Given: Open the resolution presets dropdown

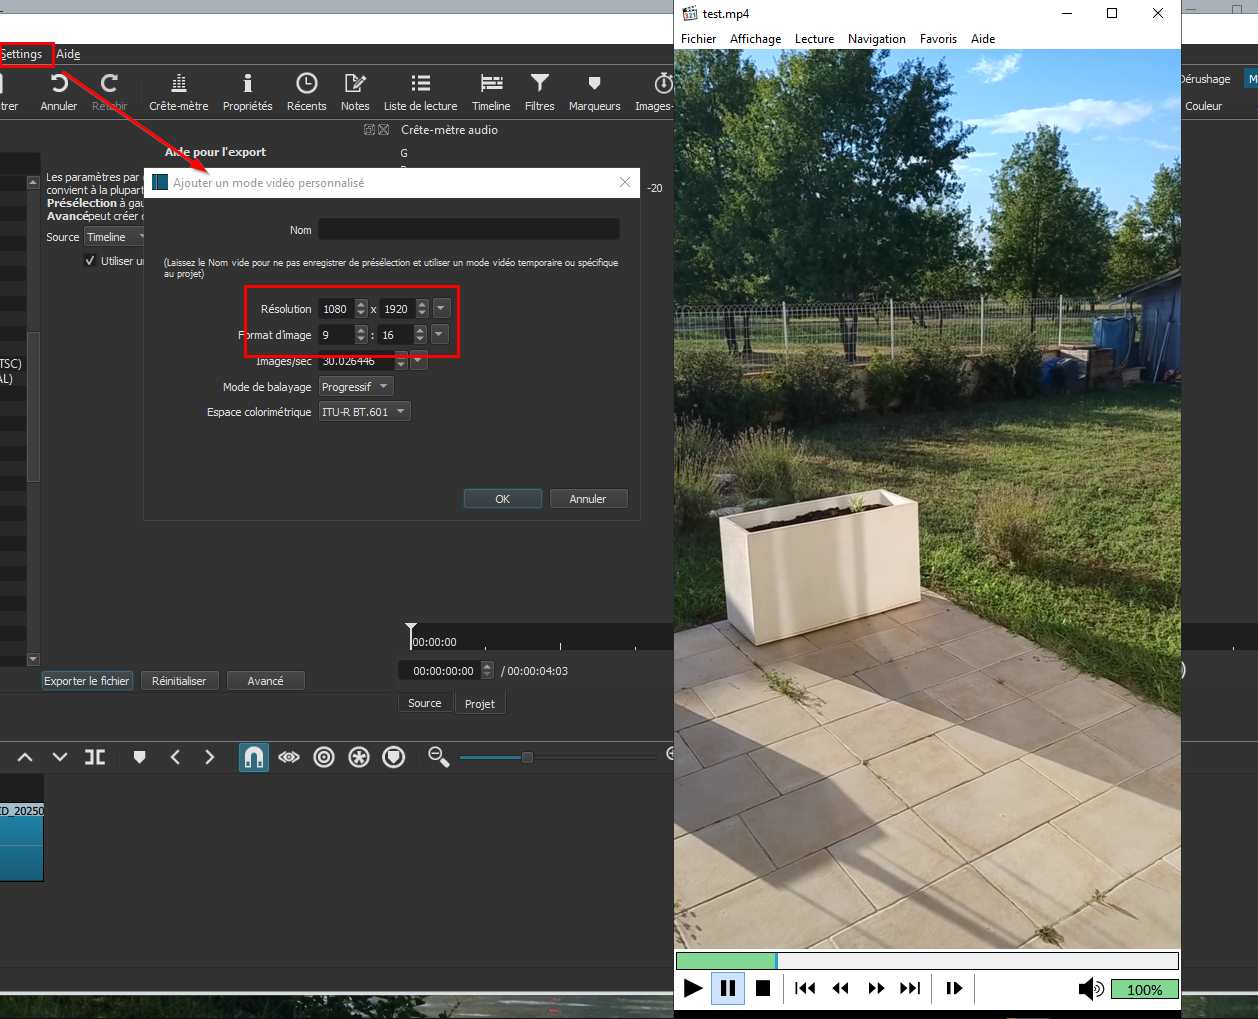Looking at the screenshot, I should coord(441,308).
